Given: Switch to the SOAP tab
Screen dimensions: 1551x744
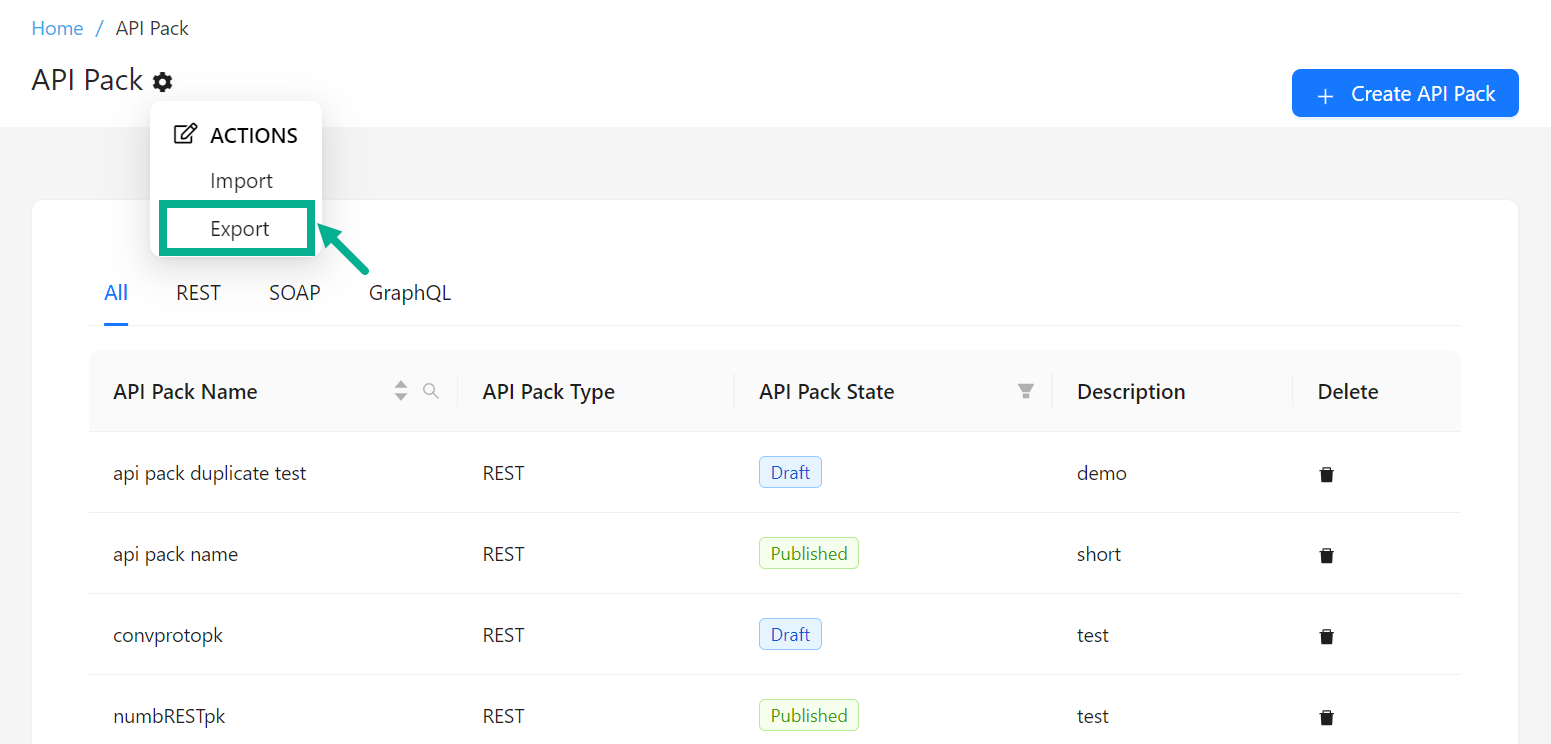Looking at the screenshot, I should click(x=294, y=293).
